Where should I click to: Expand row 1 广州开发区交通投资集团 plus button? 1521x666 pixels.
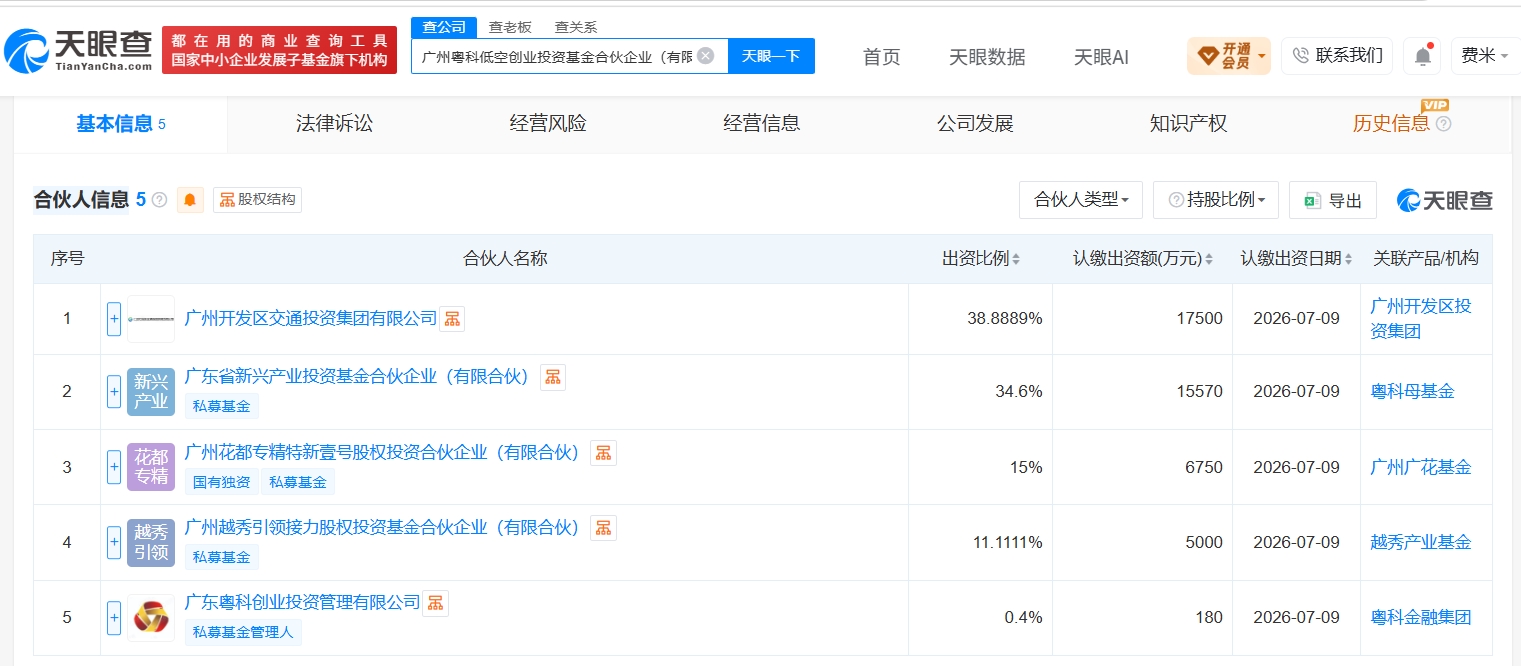pyautogui.click(x=114, y=319)
